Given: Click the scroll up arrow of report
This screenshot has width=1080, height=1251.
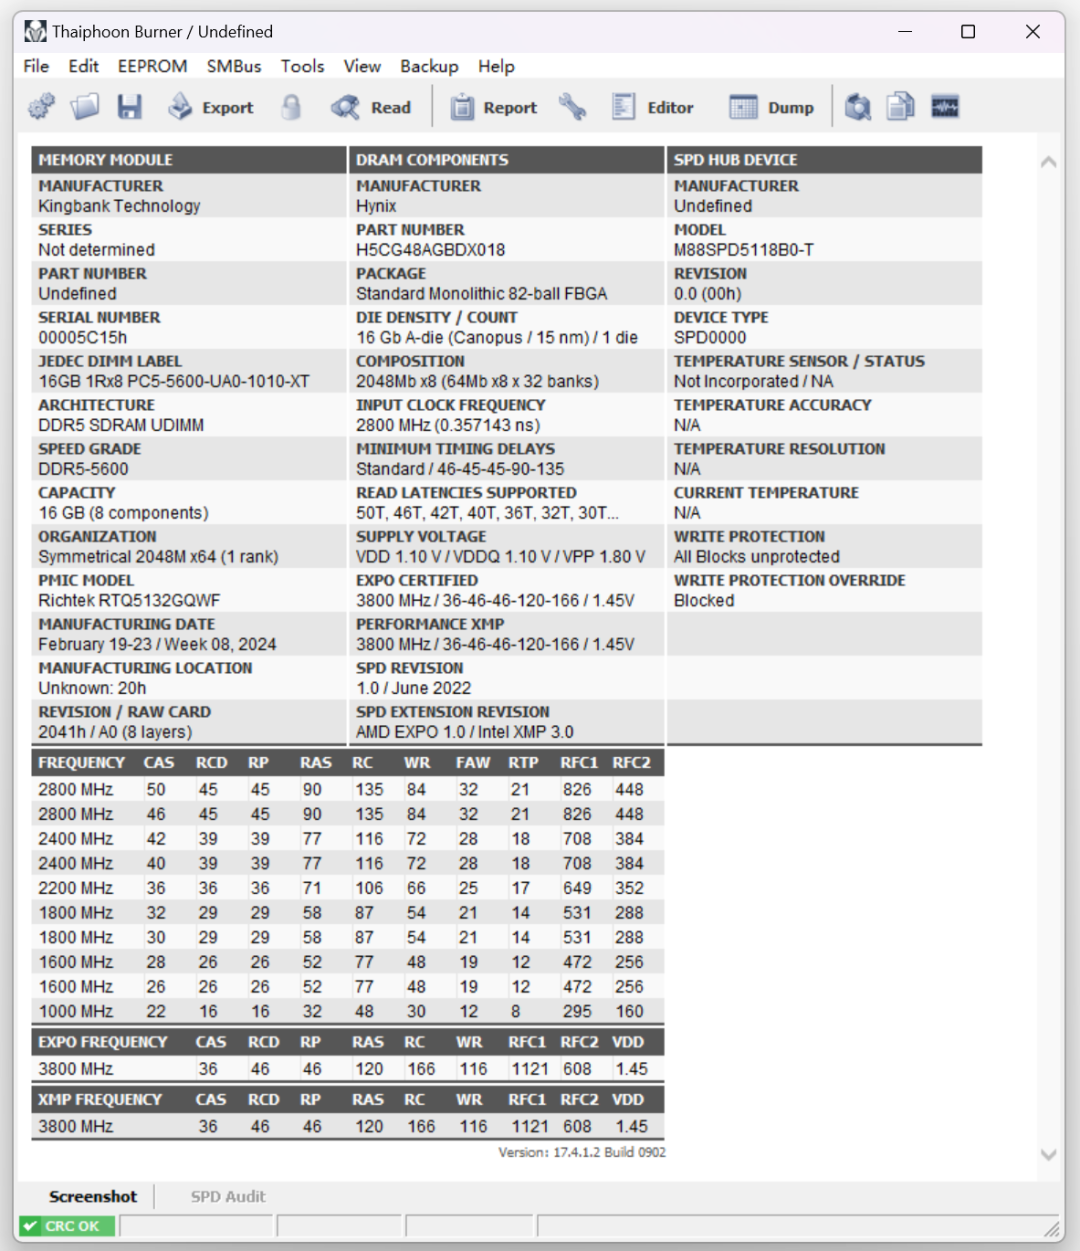Looking at the screenshot, I should tap(1048, 161).
